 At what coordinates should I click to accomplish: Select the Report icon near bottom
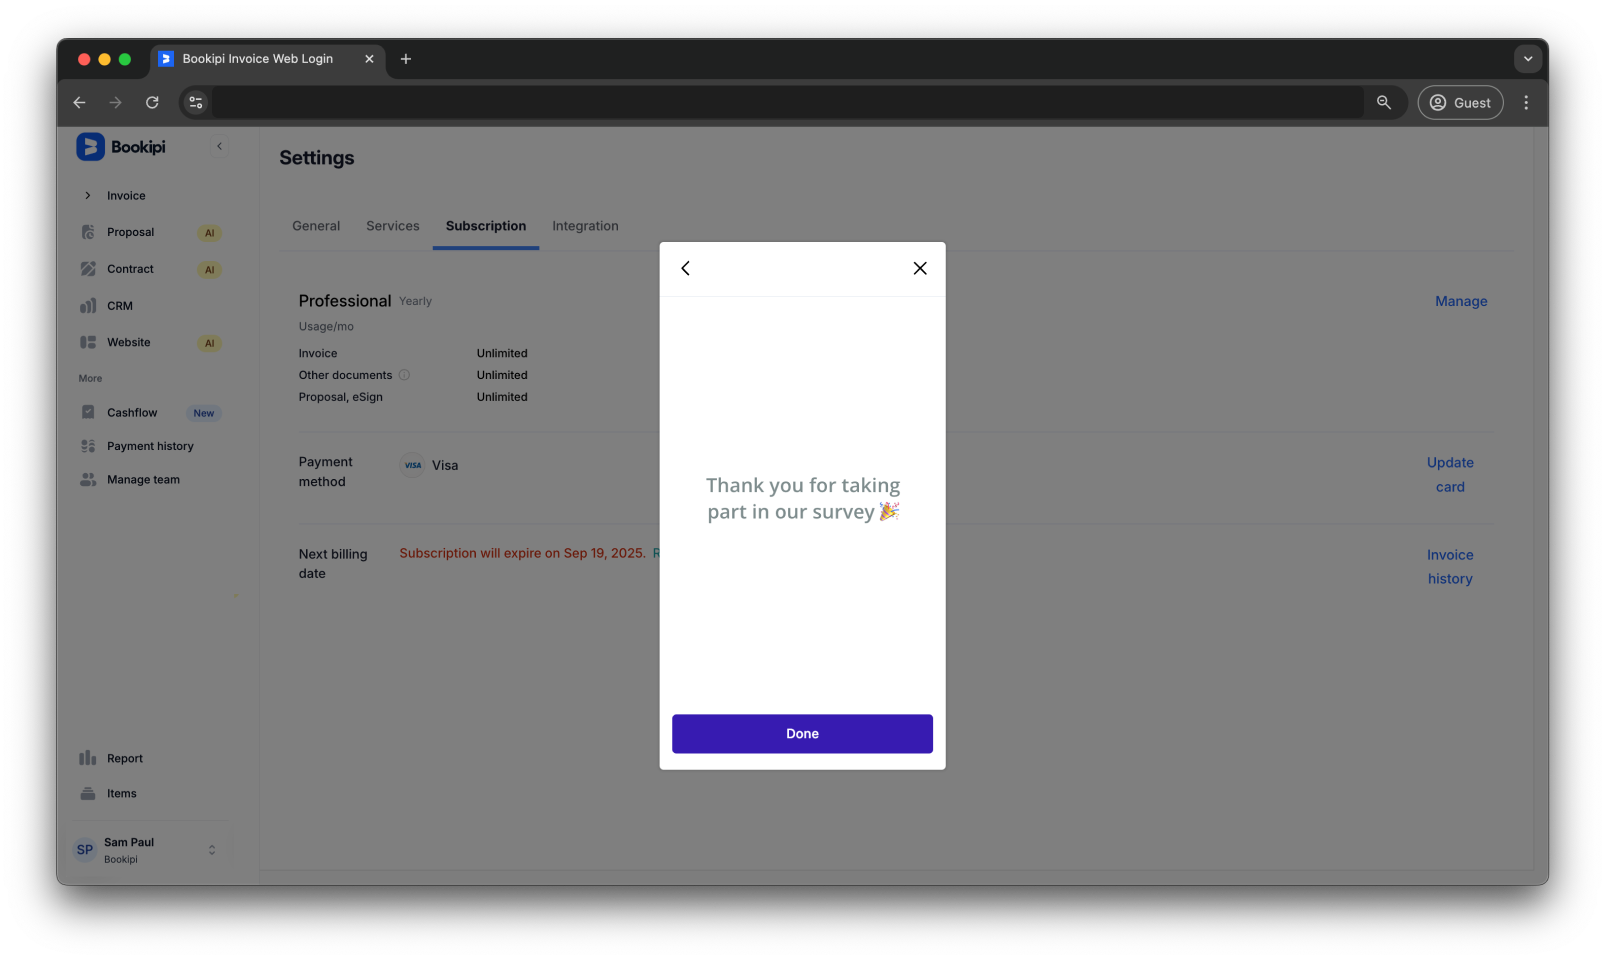click(88, 757)
